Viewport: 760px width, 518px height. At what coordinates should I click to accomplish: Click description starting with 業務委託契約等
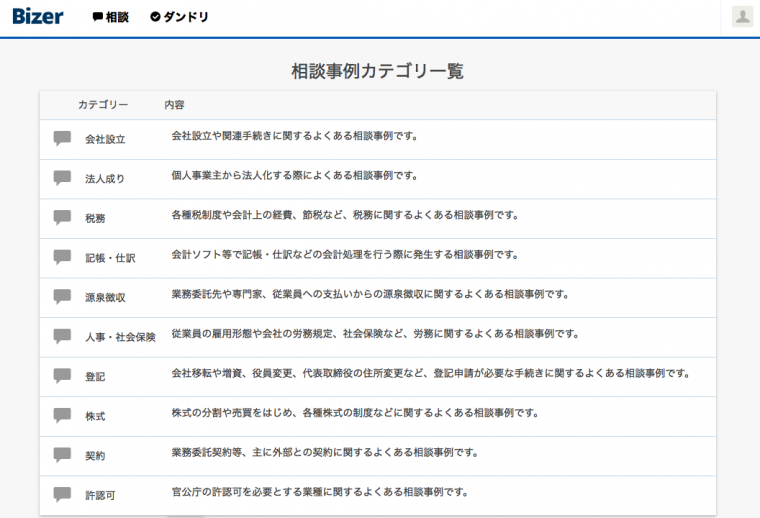point(325,453)
